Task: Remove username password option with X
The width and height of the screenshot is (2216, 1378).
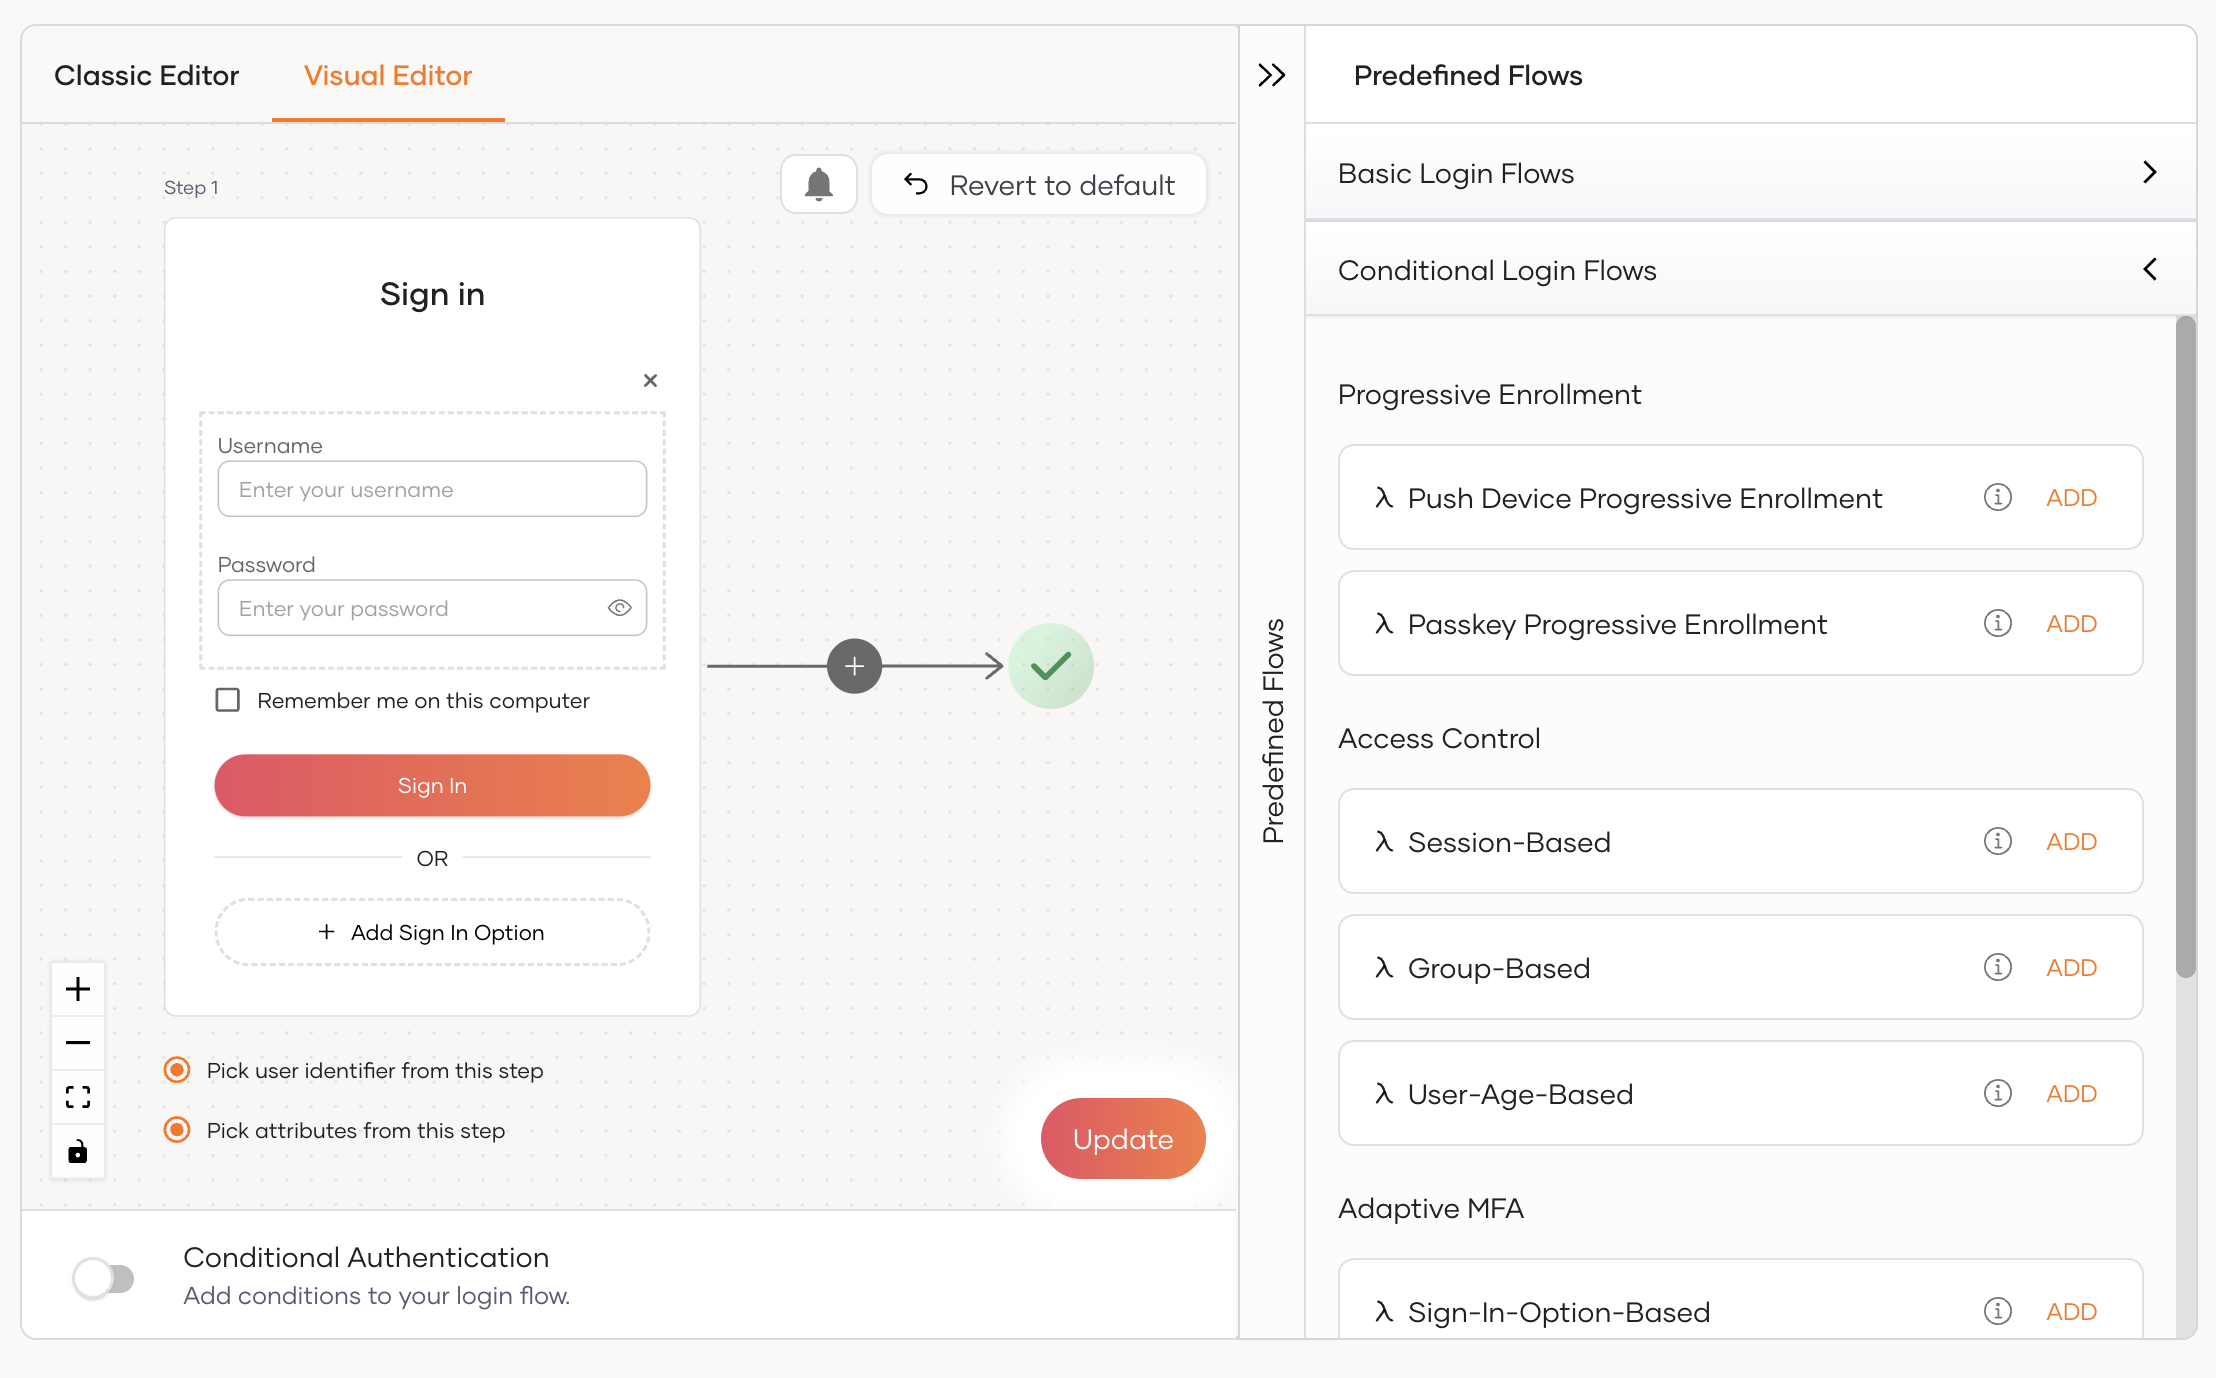Action: click(650, 380)
